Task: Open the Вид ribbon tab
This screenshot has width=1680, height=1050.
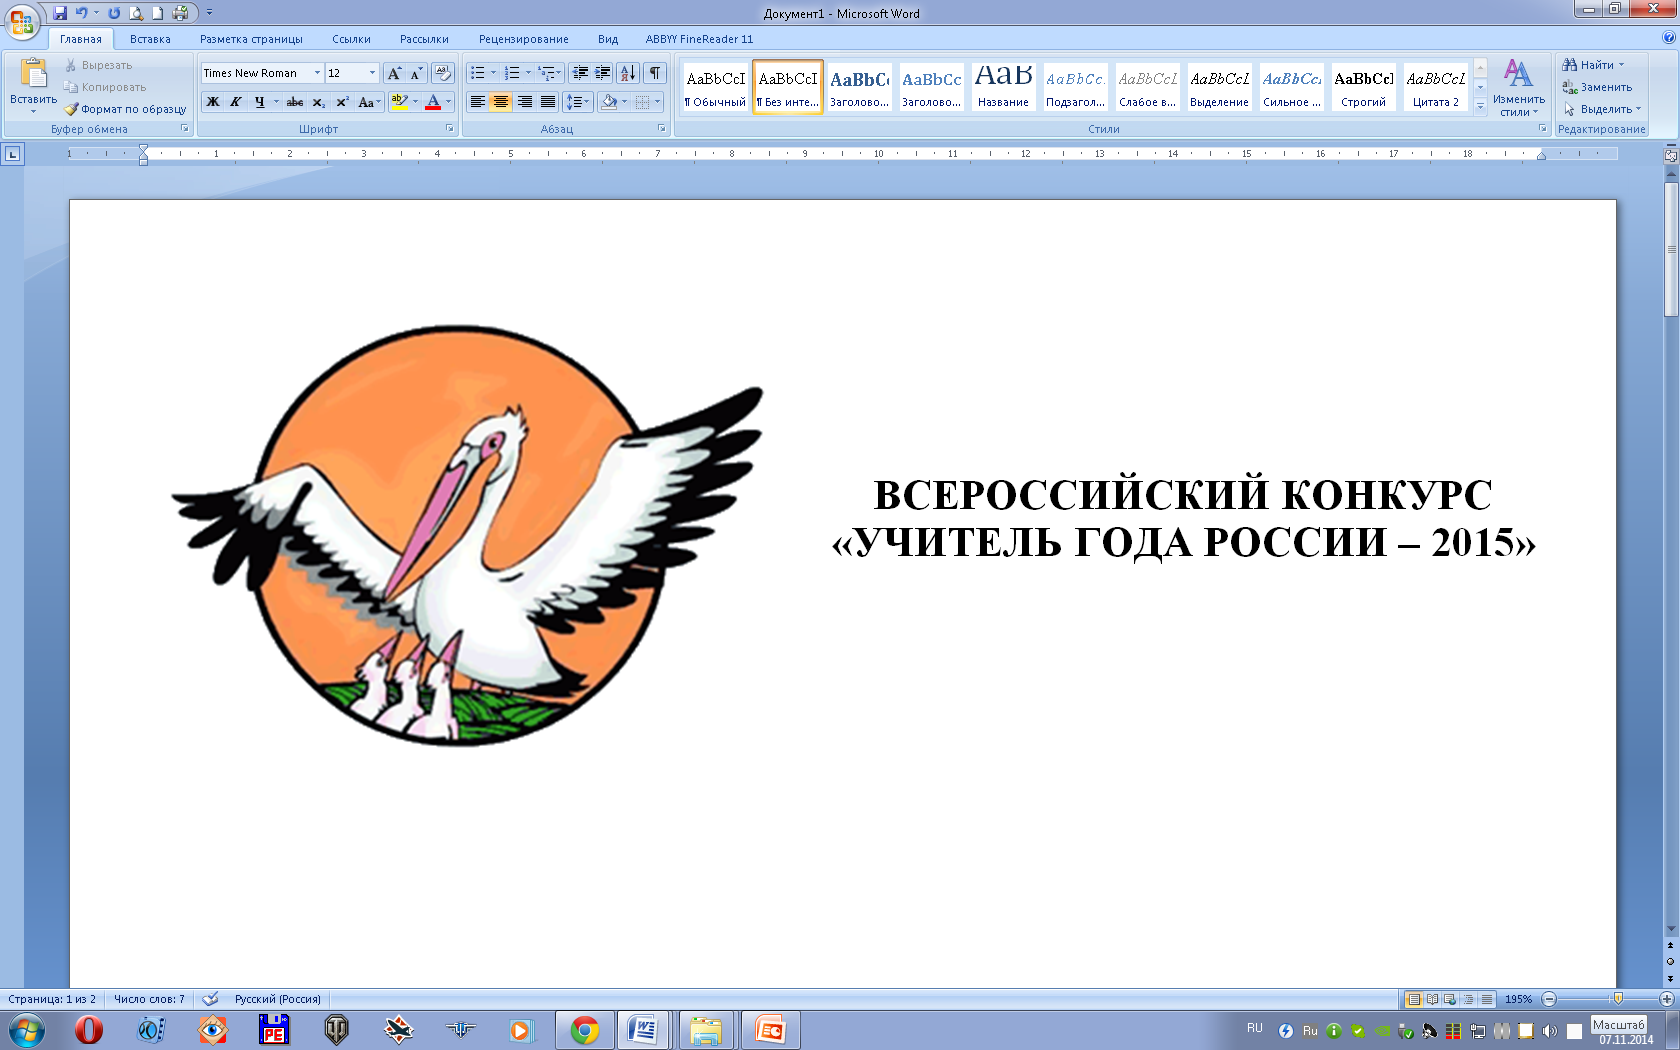Action: pos(608,39)
